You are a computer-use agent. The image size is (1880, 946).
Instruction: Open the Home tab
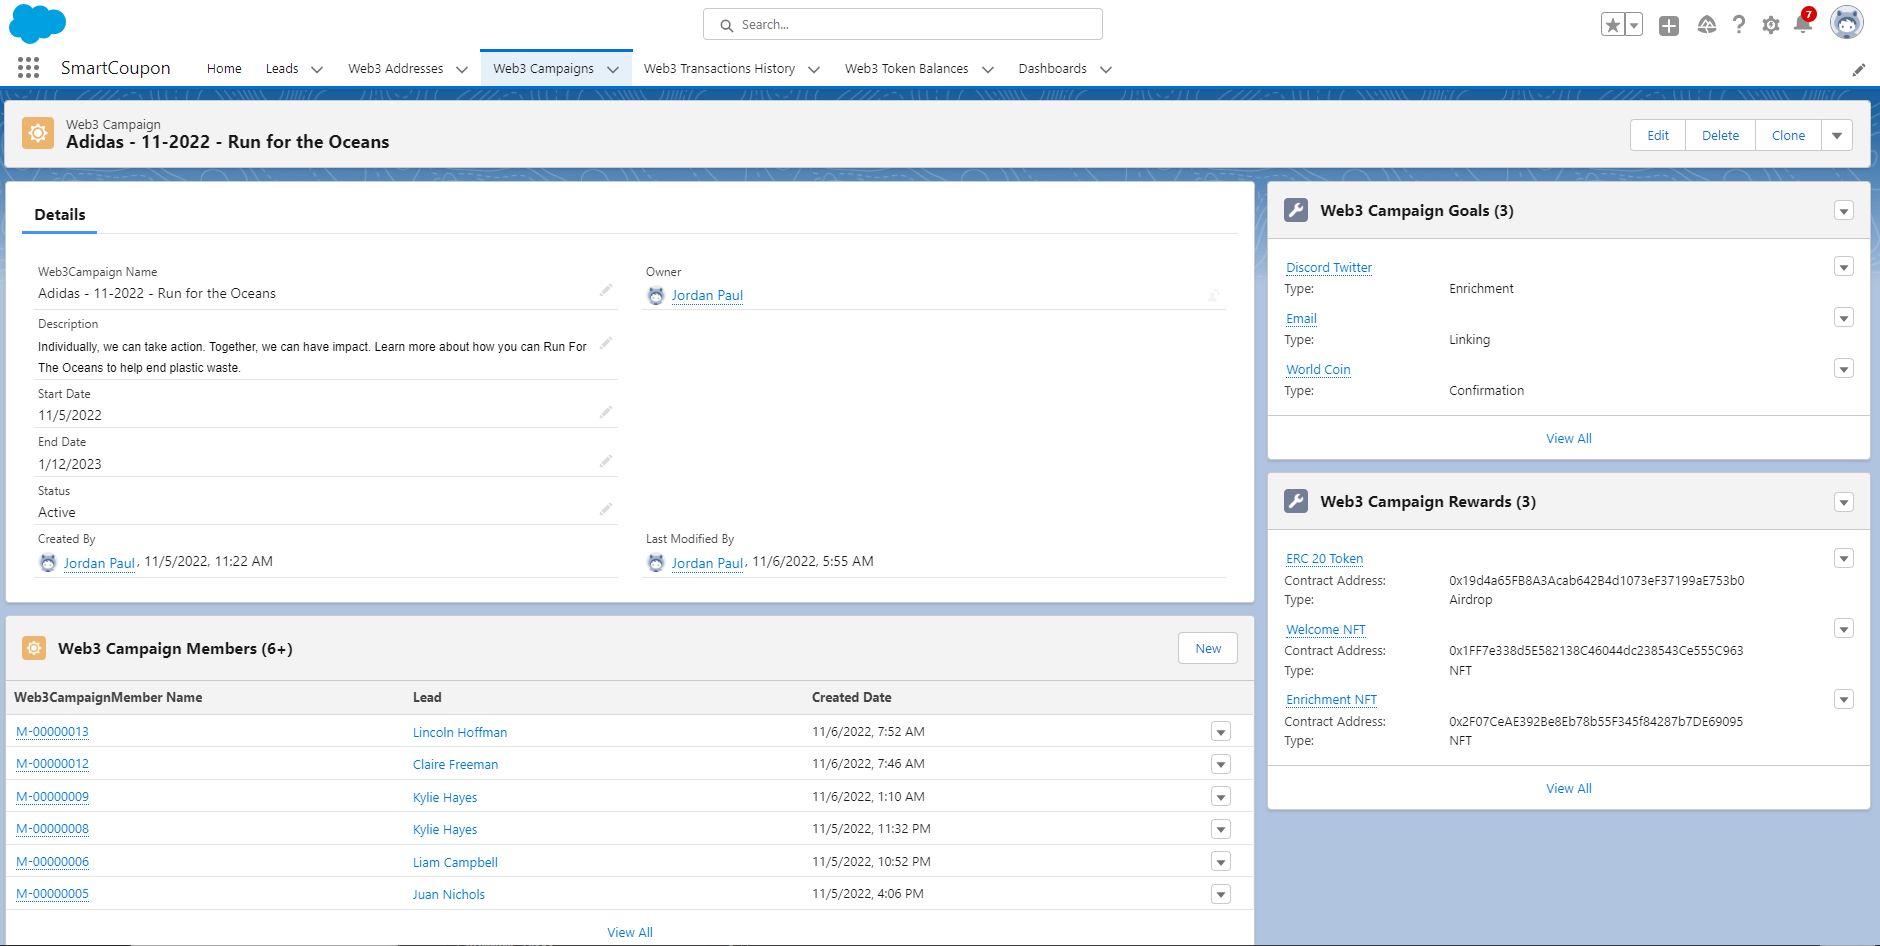[x=224, y=68]
